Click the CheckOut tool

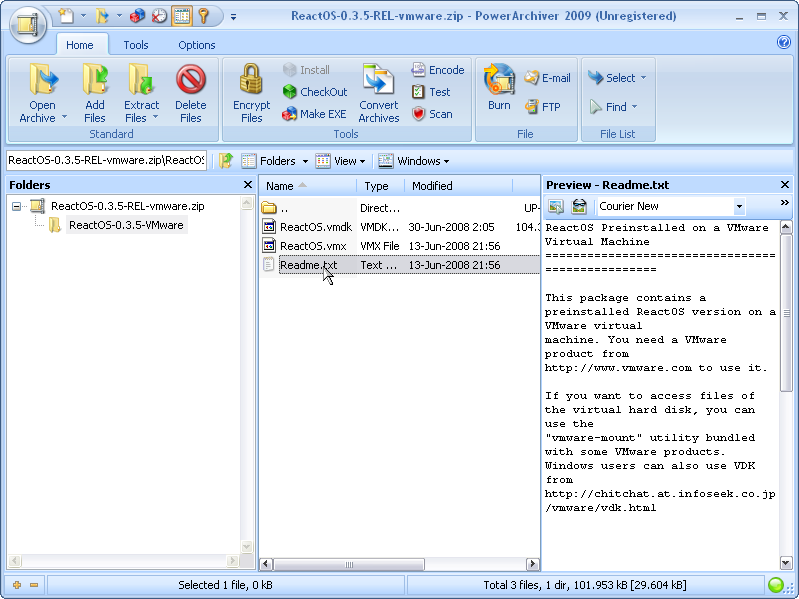pyautogui.click(x=315, y=92)
